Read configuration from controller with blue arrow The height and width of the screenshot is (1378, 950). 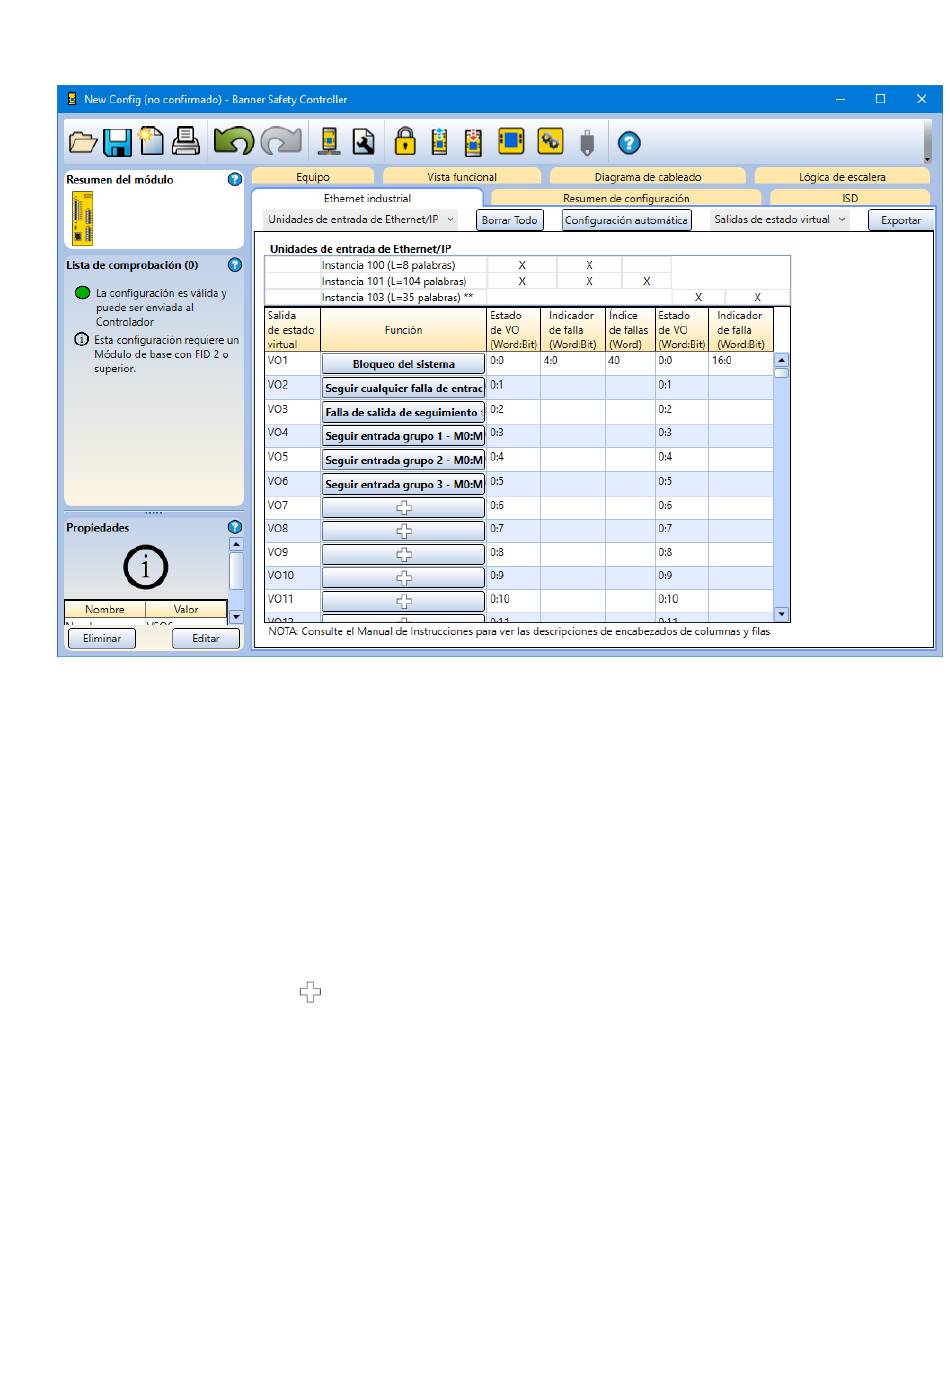439,142
